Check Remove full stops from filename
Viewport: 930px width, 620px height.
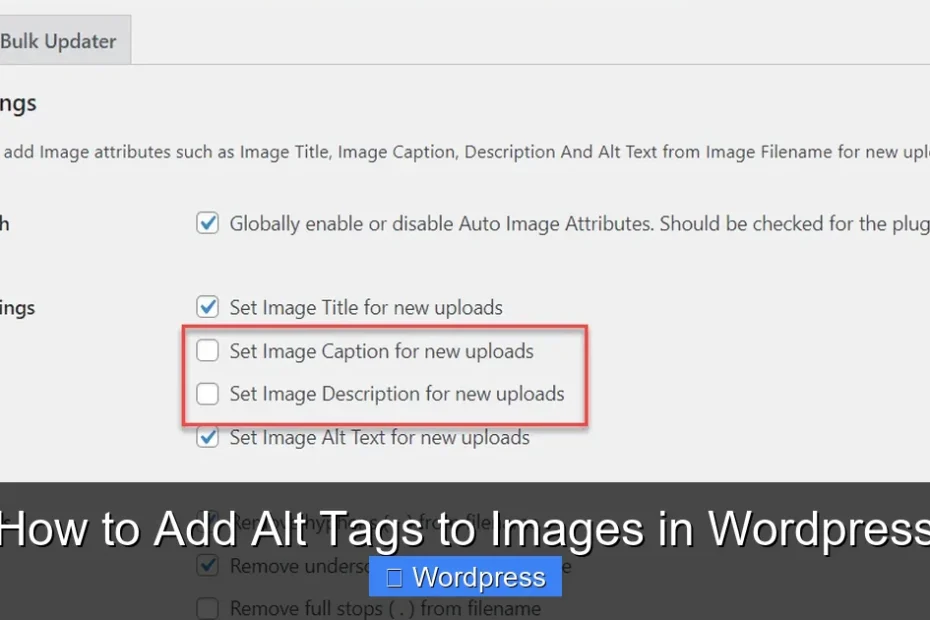207,607
